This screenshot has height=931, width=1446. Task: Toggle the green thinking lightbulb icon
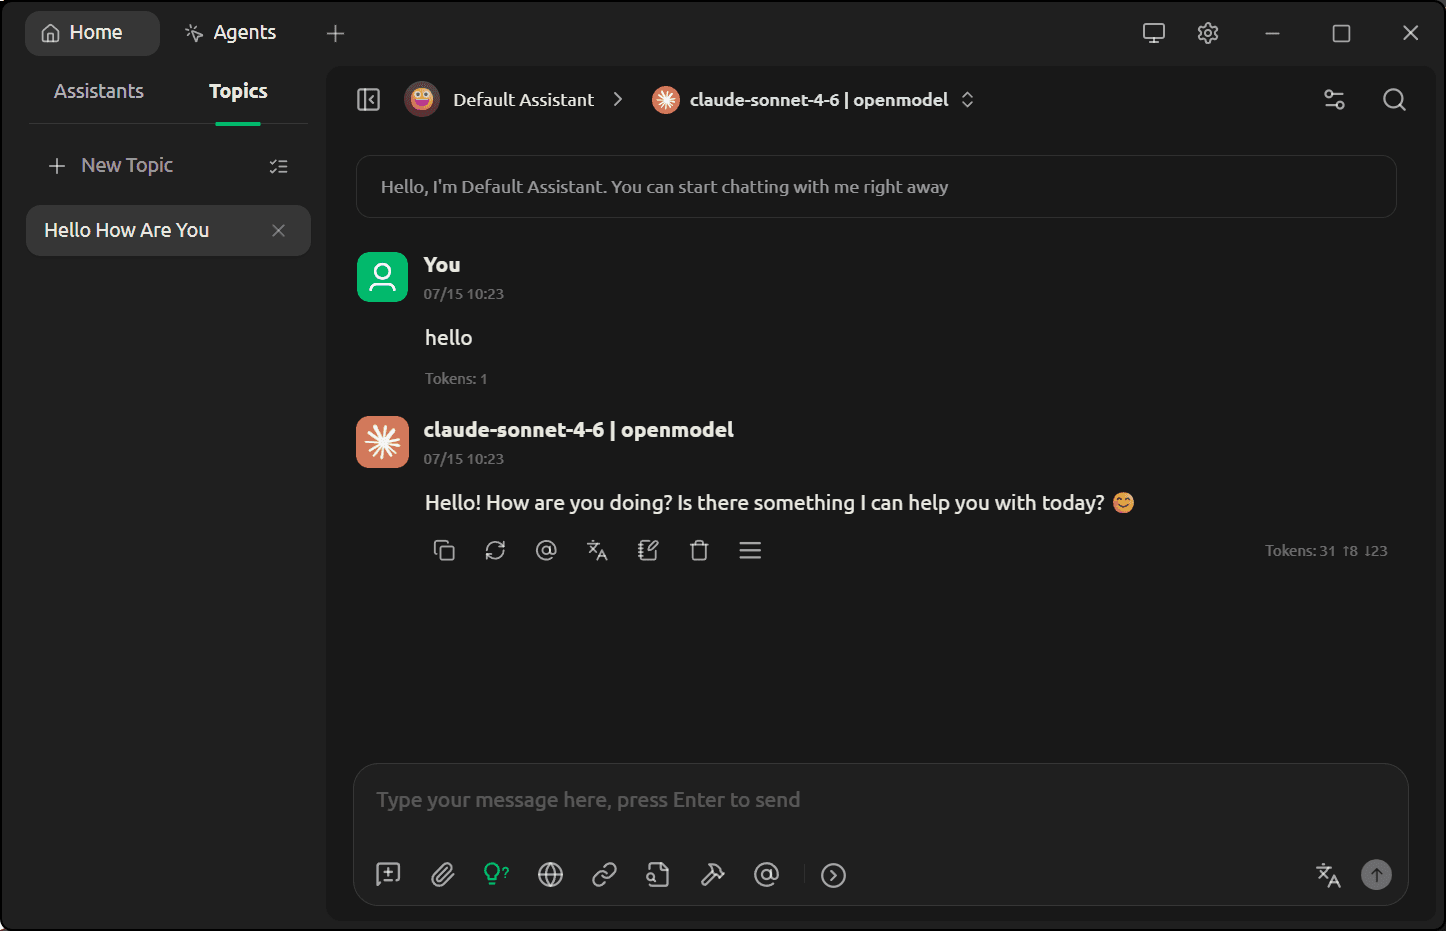coord(496,875)
